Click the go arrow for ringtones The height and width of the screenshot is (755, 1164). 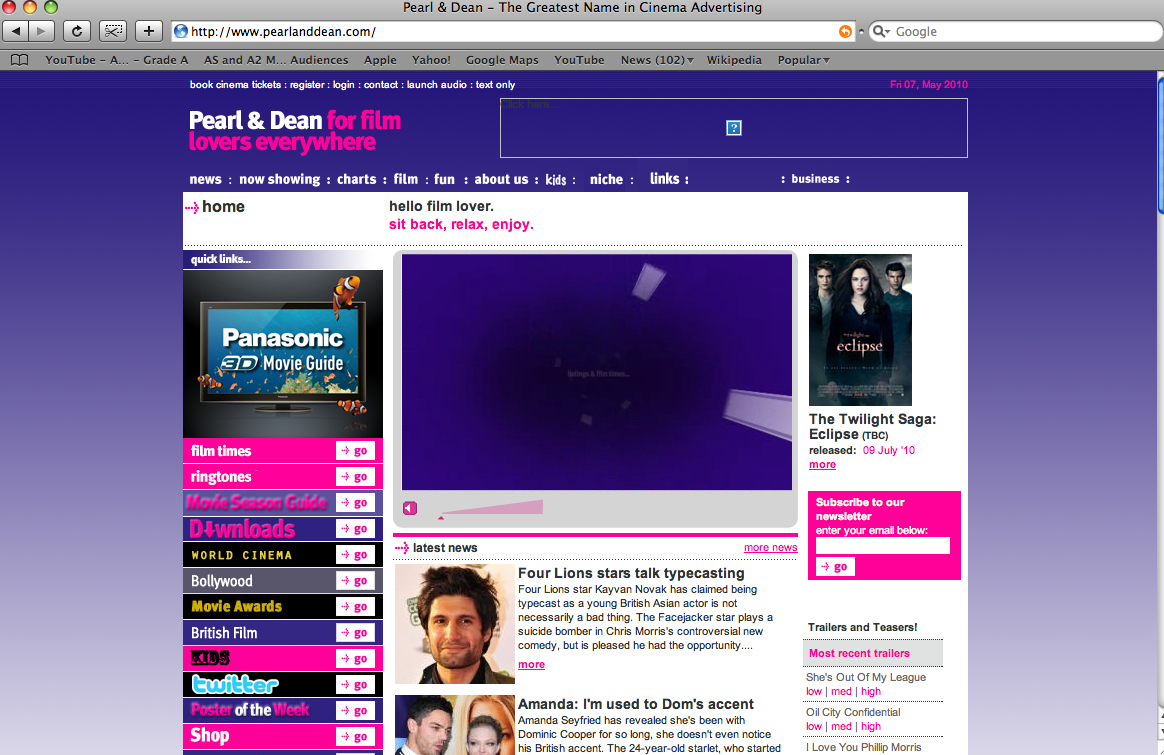[355, 477]
